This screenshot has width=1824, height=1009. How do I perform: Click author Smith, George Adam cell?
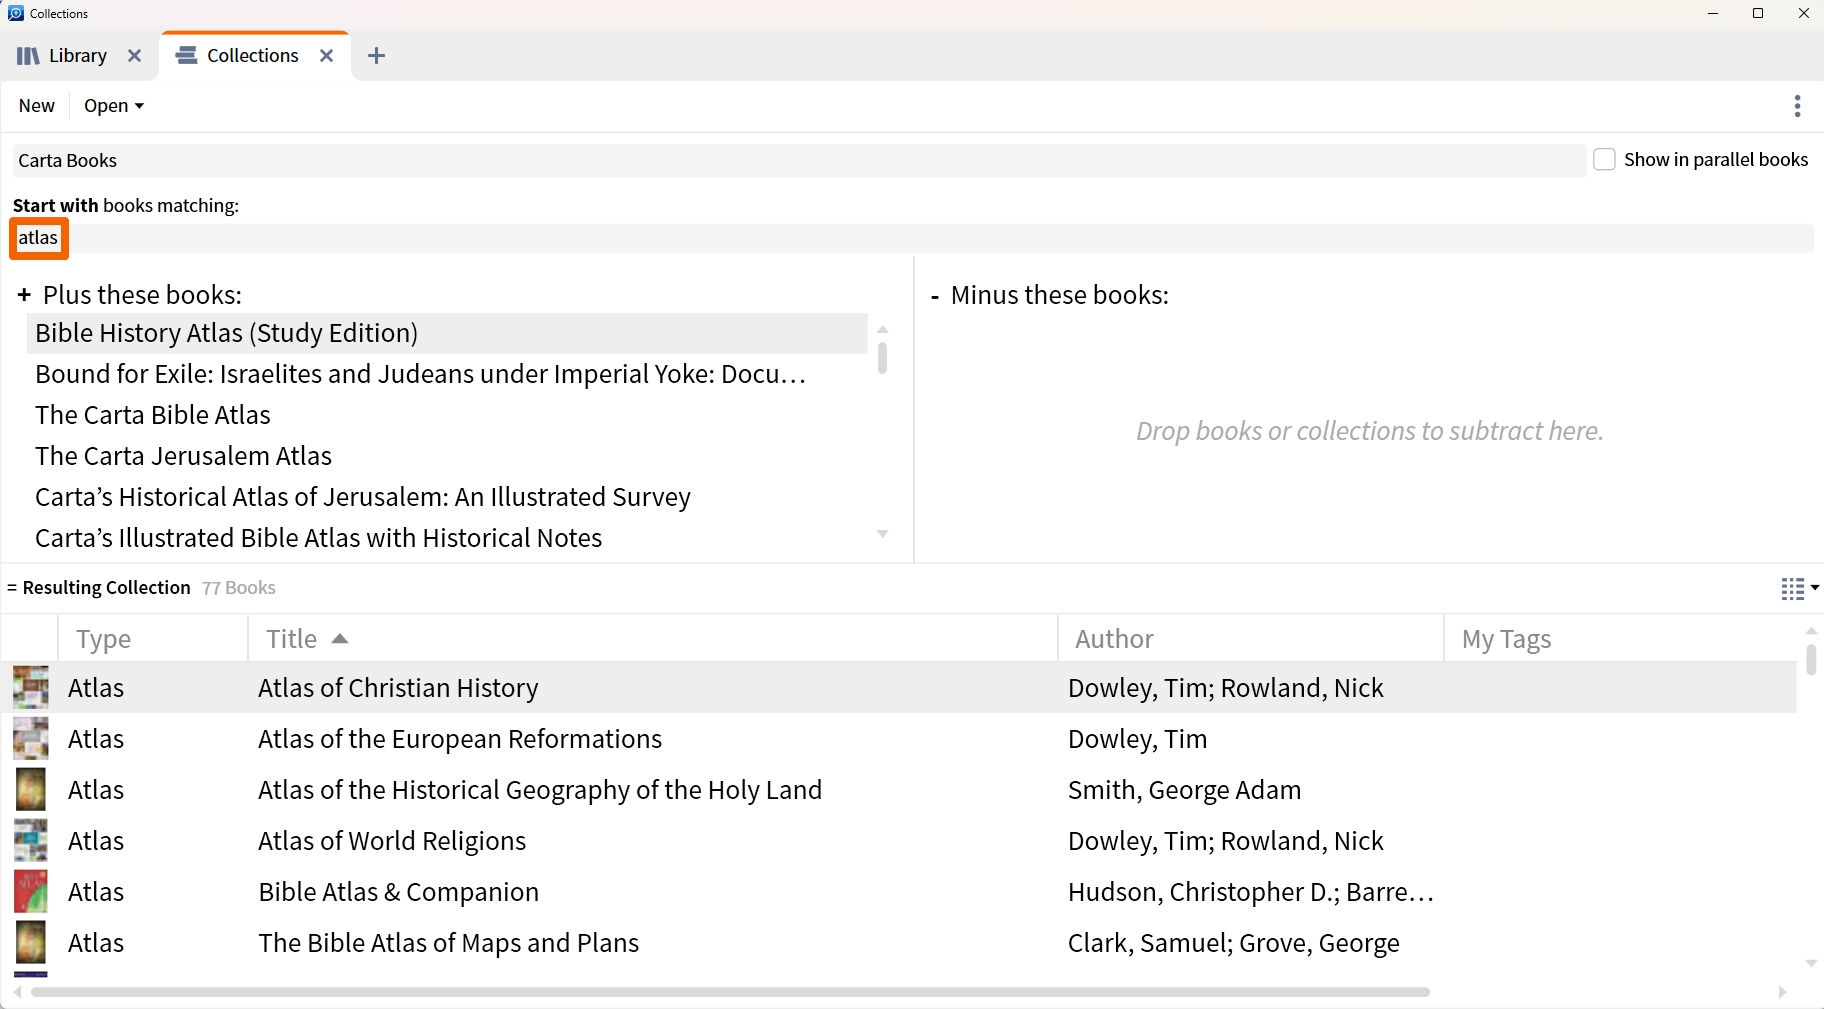tap(1184, 790)
